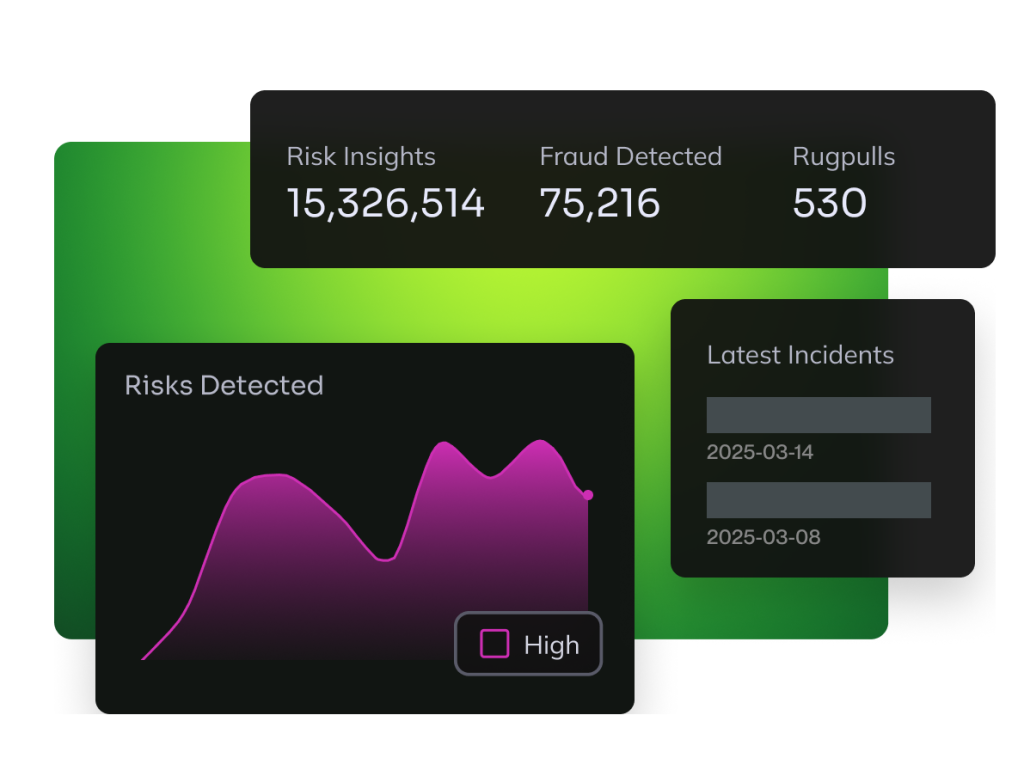Click the 15,326,514 Risk Insights value
Viewport: 1024px width, 758px height.
click(385, 203)
